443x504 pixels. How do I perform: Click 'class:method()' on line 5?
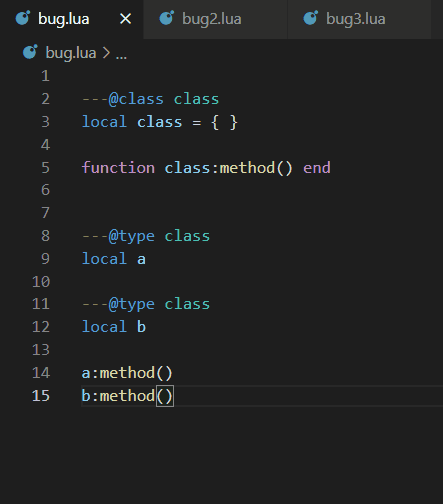coord(229,168)
